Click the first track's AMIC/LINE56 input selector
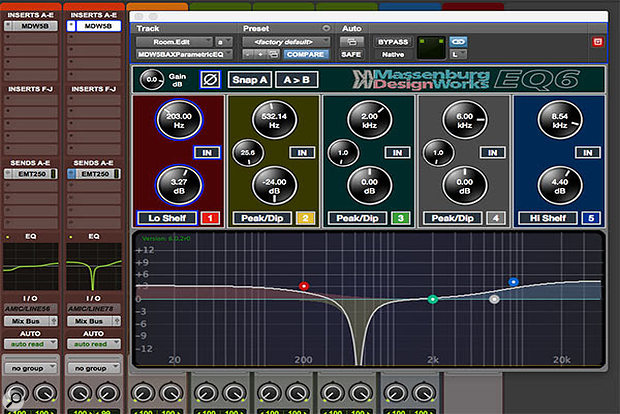The width and height of the screenshot is (620, 414). (x=30, y=309)
